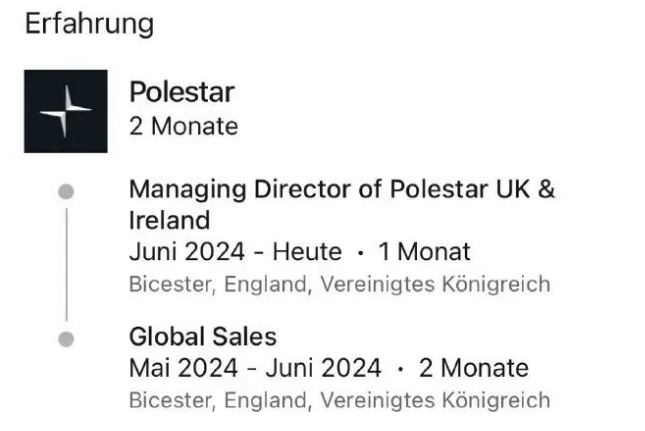Viewport: 645px width, 431px height.
Task: Click the timeline dot beside Global Sales
Action: 66,339
